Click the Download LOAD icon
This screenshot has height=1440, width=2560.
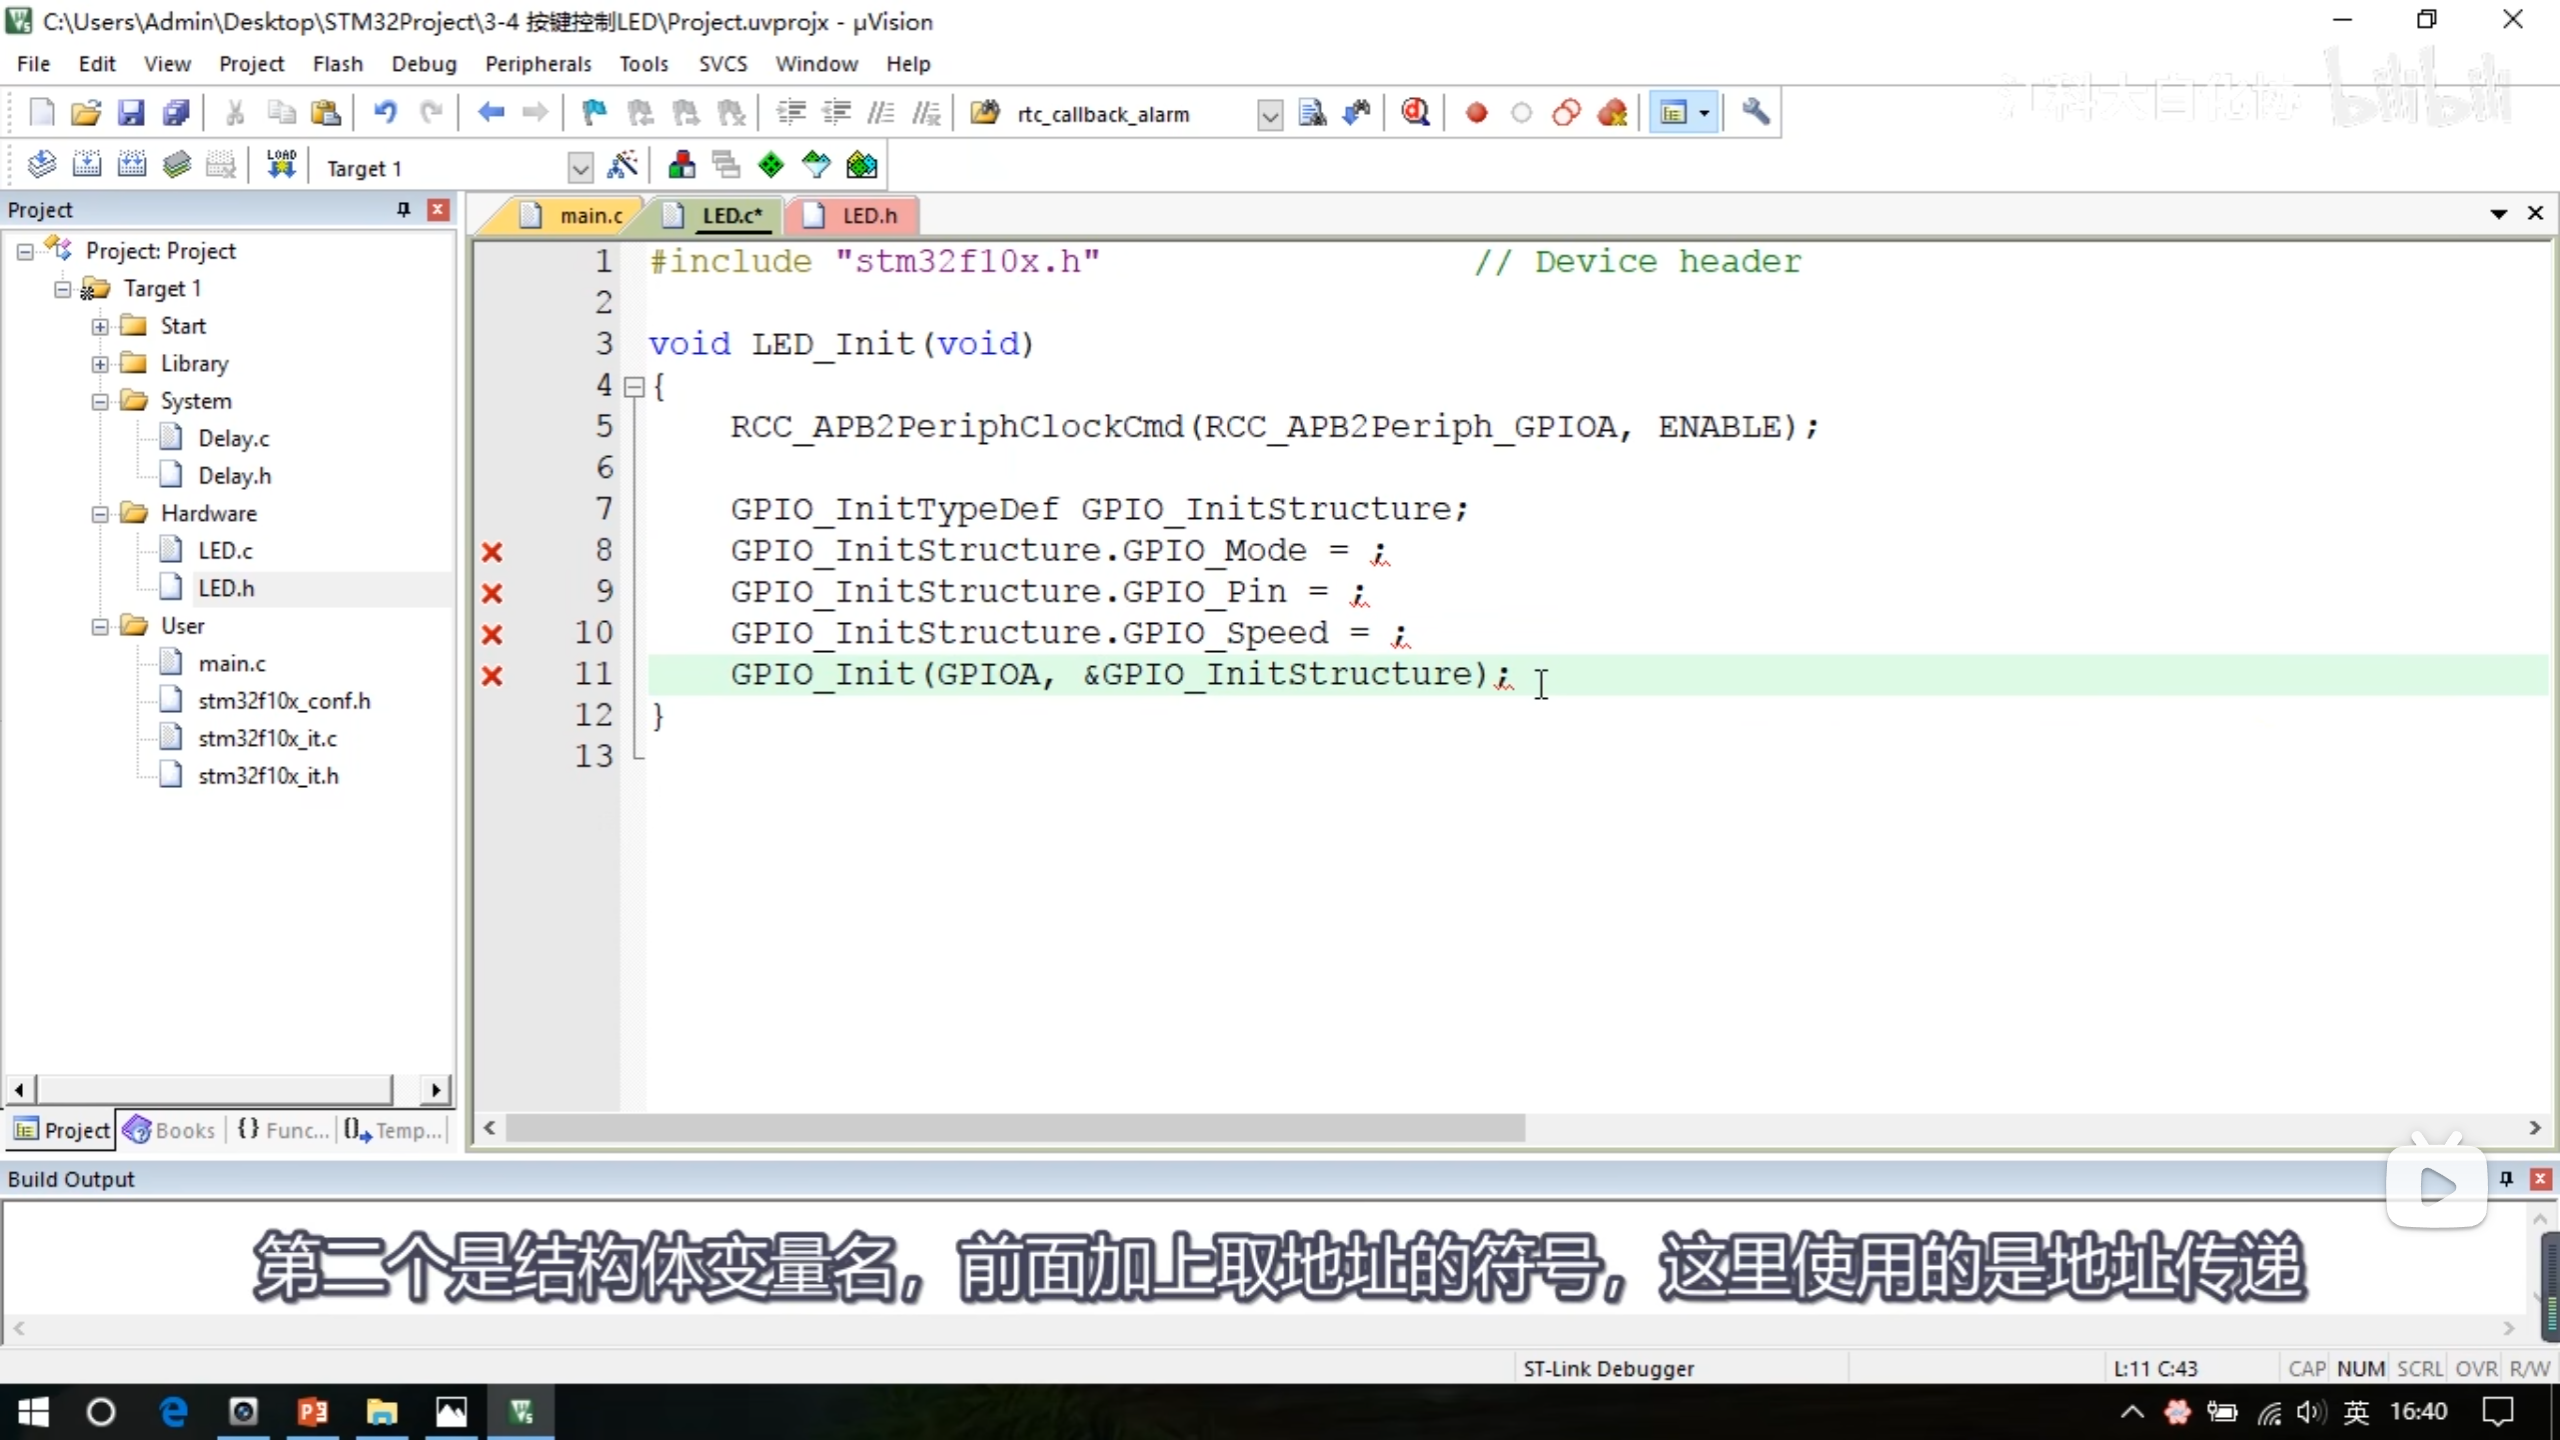click(x=281, y=165)
